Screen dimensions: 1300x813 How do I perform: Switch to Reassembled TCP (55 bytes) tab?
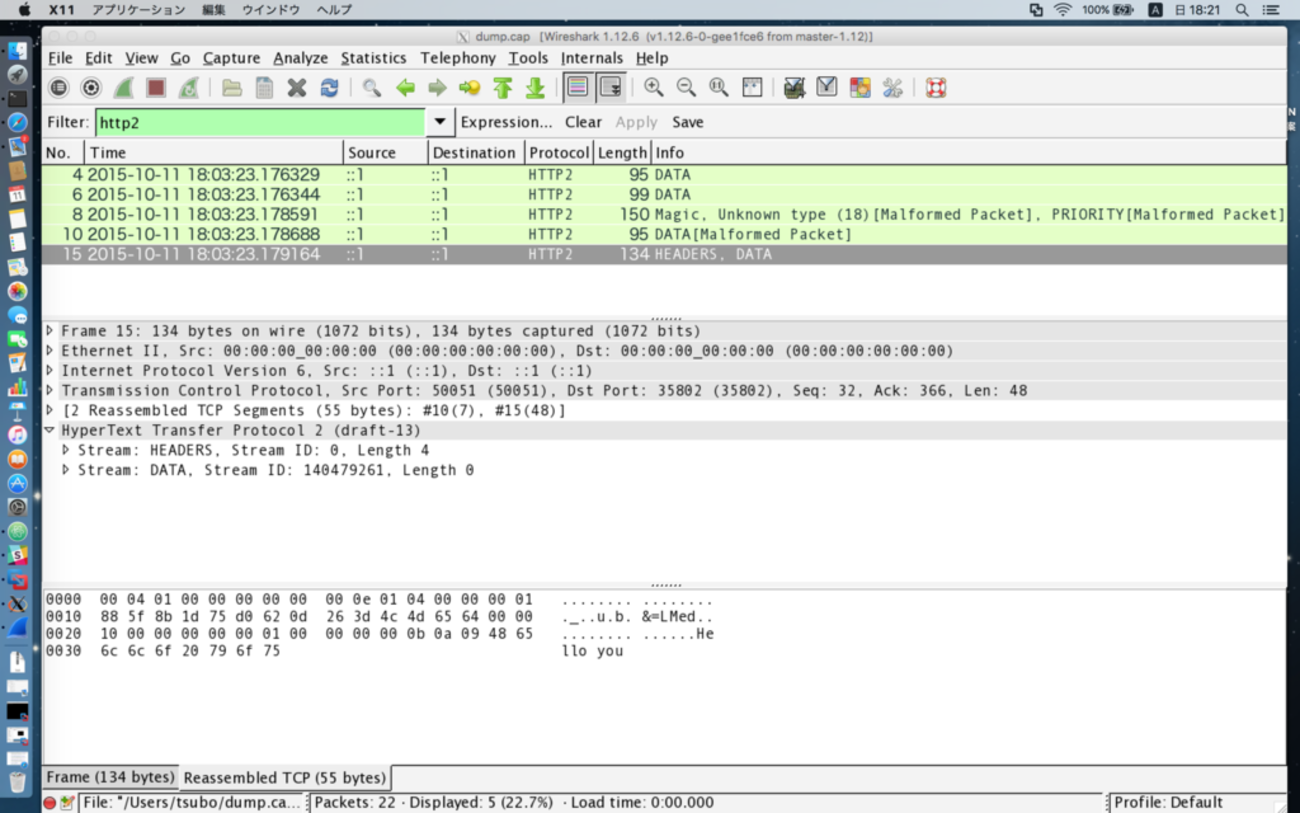(x=284, y=777)
